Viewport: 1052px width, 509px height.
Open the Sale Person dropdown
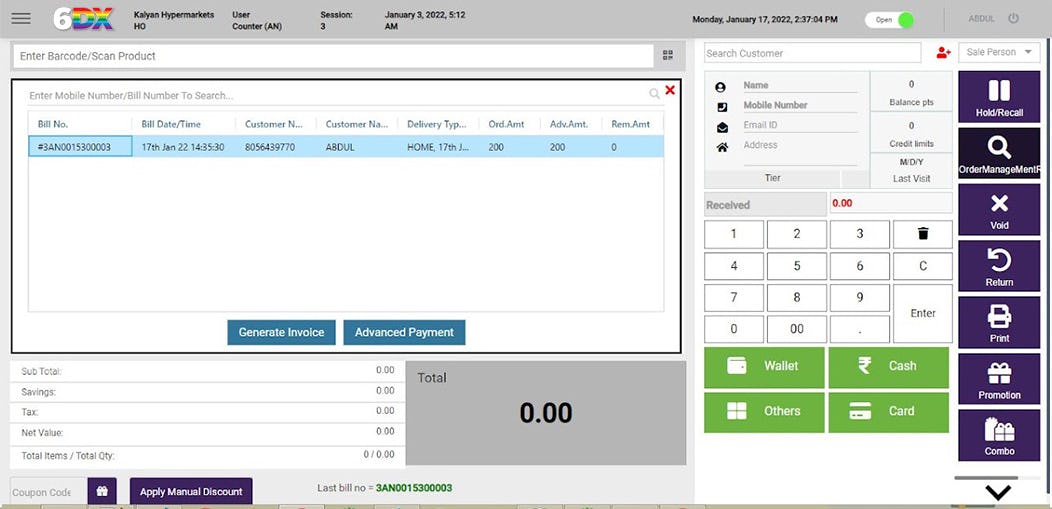point(999,52)
